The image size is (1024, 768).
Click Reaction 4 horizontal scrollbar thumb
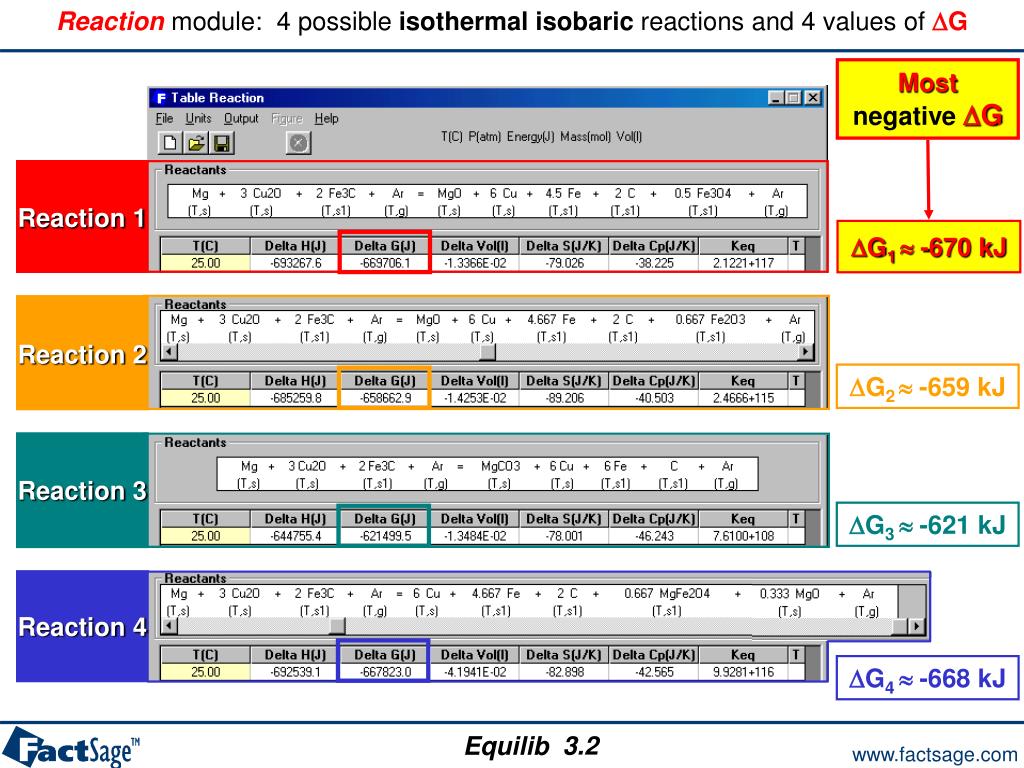337,626
